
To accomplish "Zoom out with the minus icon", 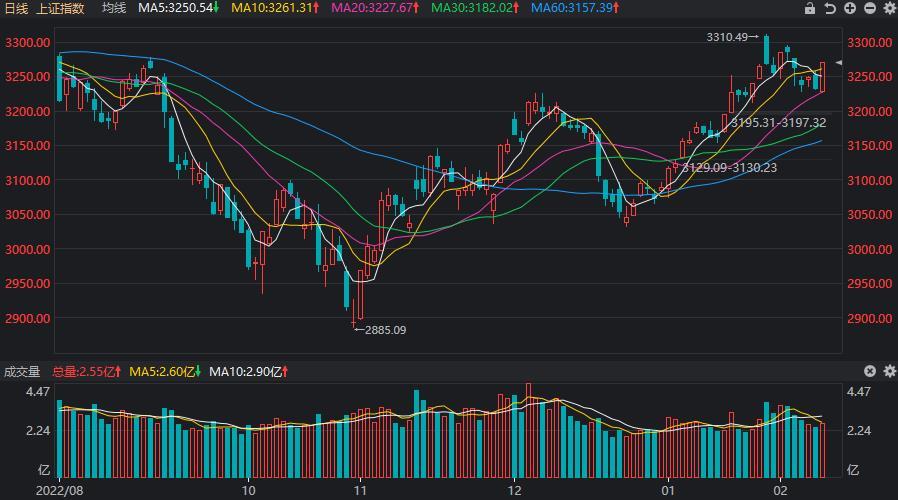I will [869, 8].
